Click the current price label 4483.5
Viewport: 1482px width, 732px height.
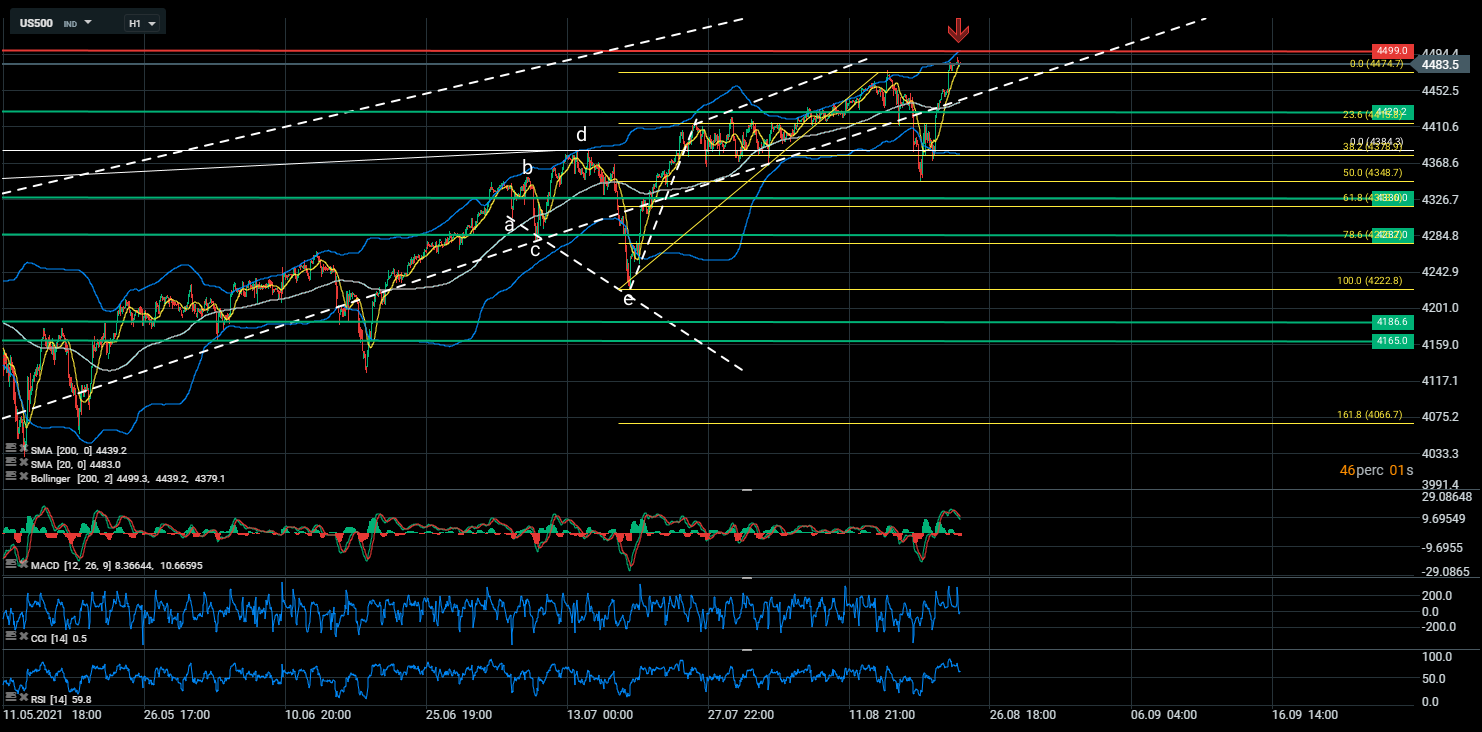click(1441, 64)
